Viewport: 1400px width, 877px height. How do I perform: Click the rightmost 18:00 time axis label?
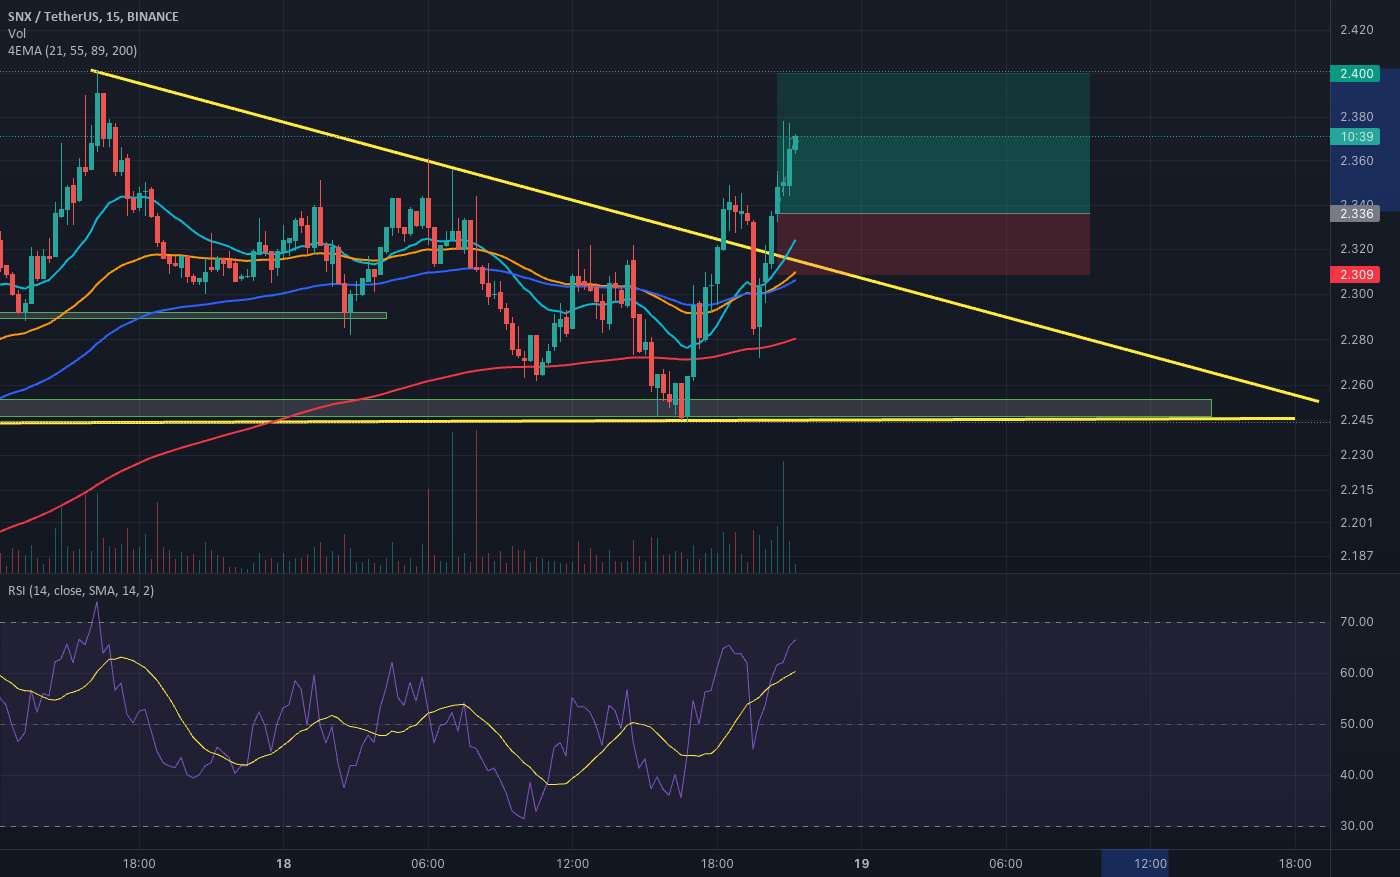click(1295, 864)
